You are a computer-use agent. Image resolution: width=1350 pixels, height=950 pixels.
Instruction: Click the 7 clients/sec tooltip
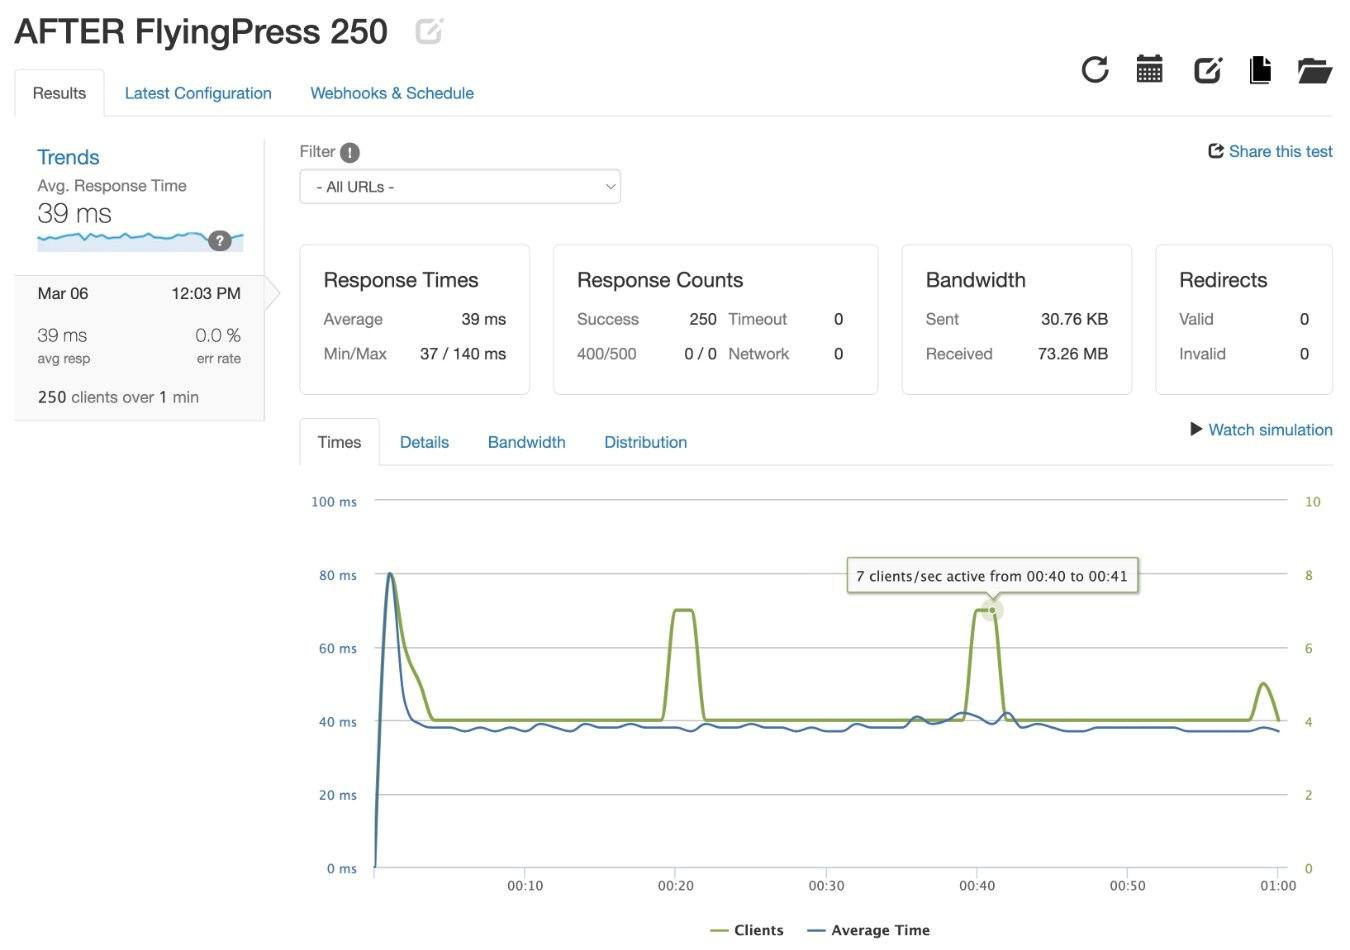click(x=992, y=576)
